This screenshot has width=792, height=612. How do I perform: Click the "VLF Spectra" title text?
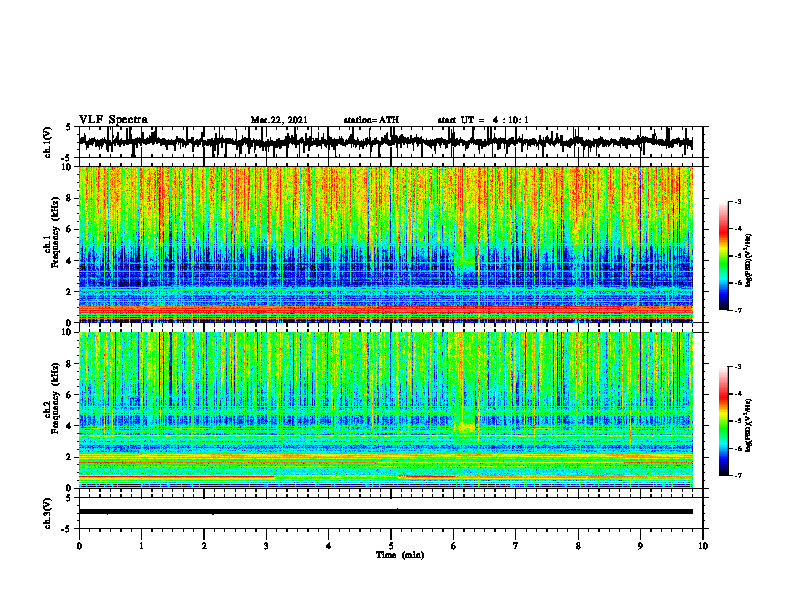coord(113,120)
